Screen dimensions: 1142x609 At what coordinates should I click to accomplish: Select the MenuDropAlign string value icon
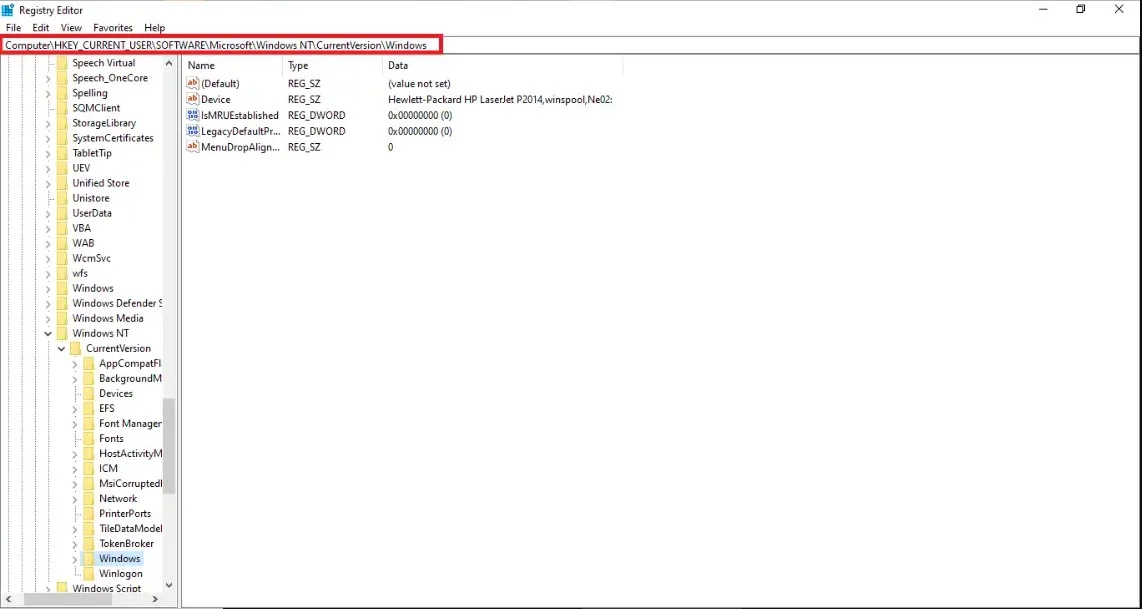(x=193, y=147)
